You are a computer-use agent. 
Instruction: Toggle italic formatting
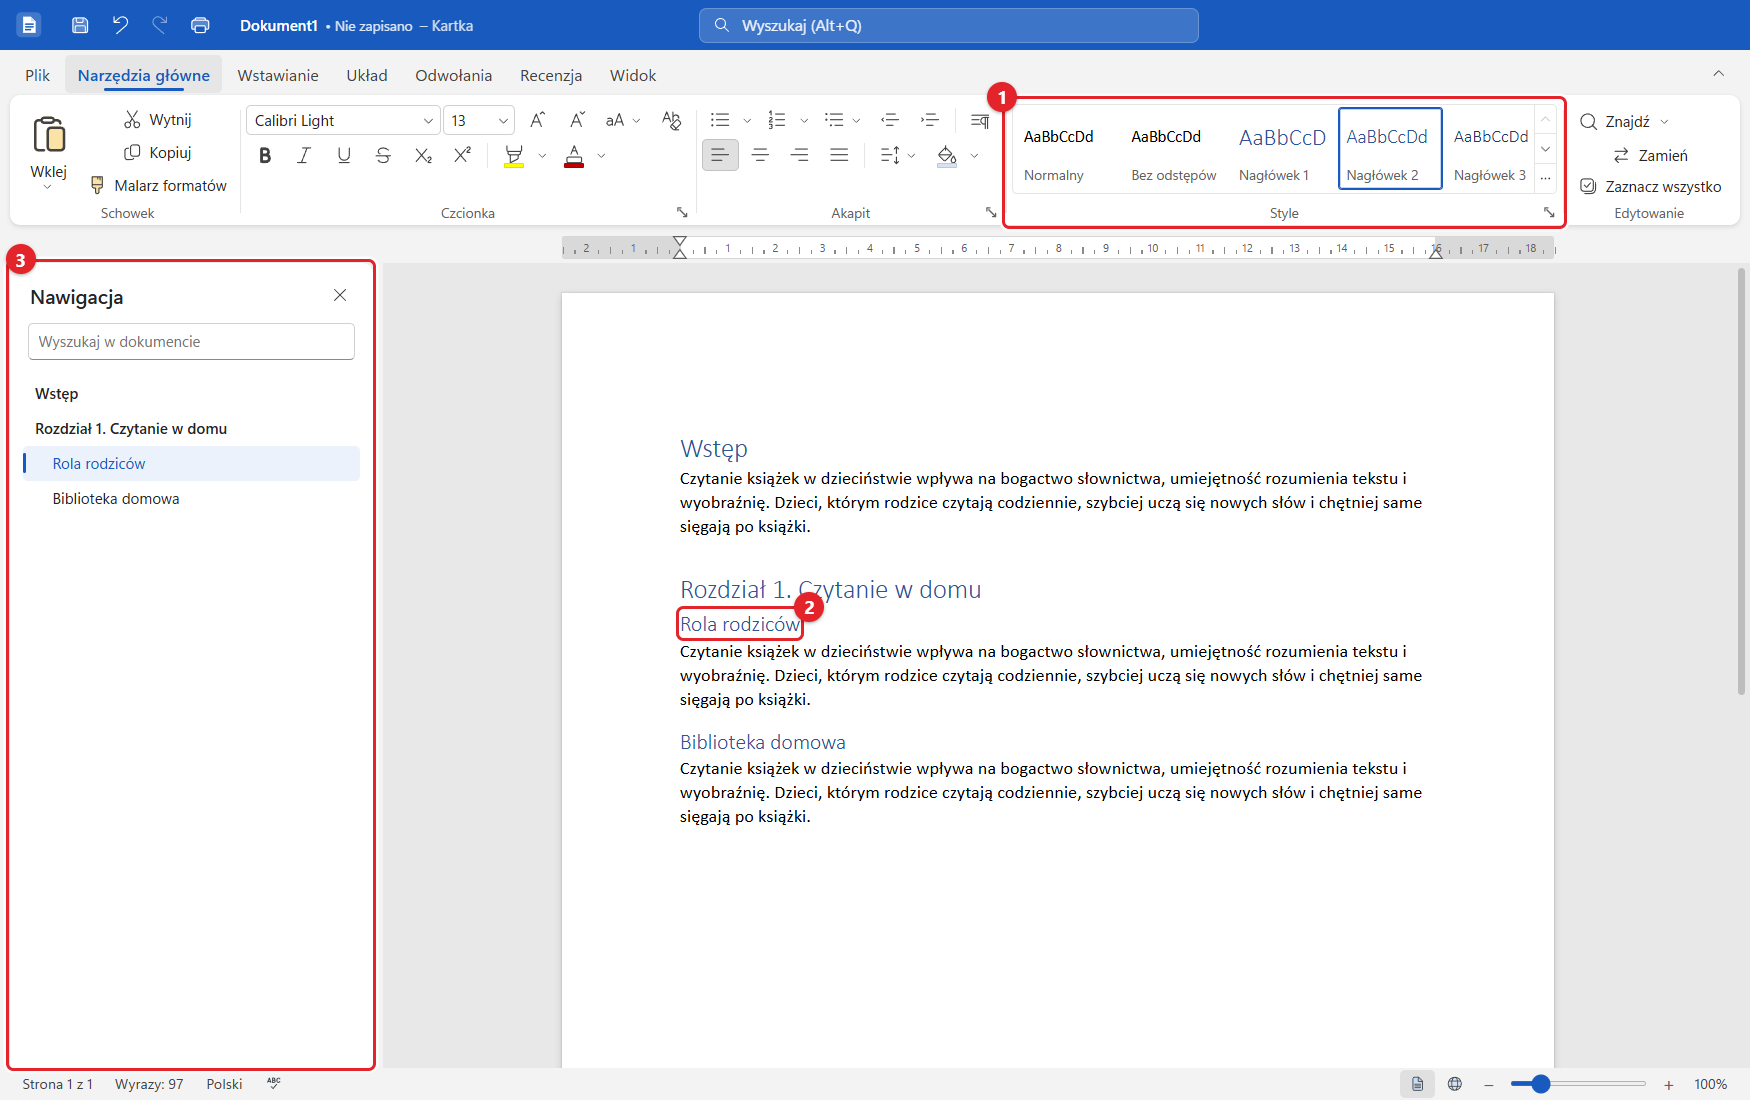pos(304,155)
